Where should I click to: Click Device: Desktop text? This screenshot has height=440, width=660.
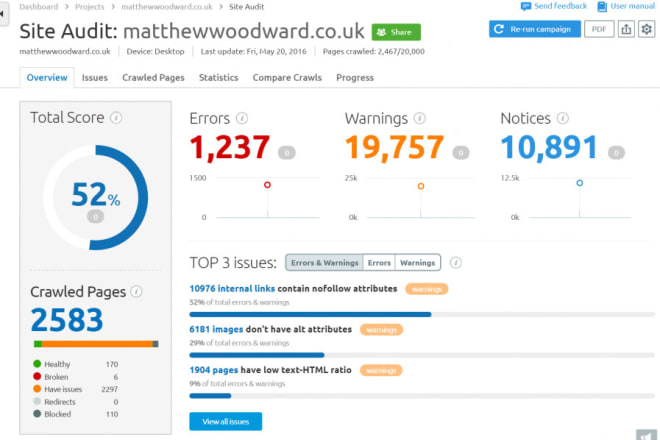pos(155,51)
